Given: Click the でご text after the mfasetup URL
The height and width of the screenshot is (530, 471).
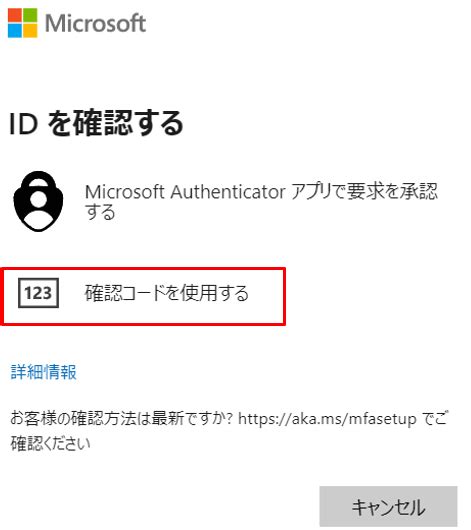Looking at the screenshot, I should (x=434, y=418).
